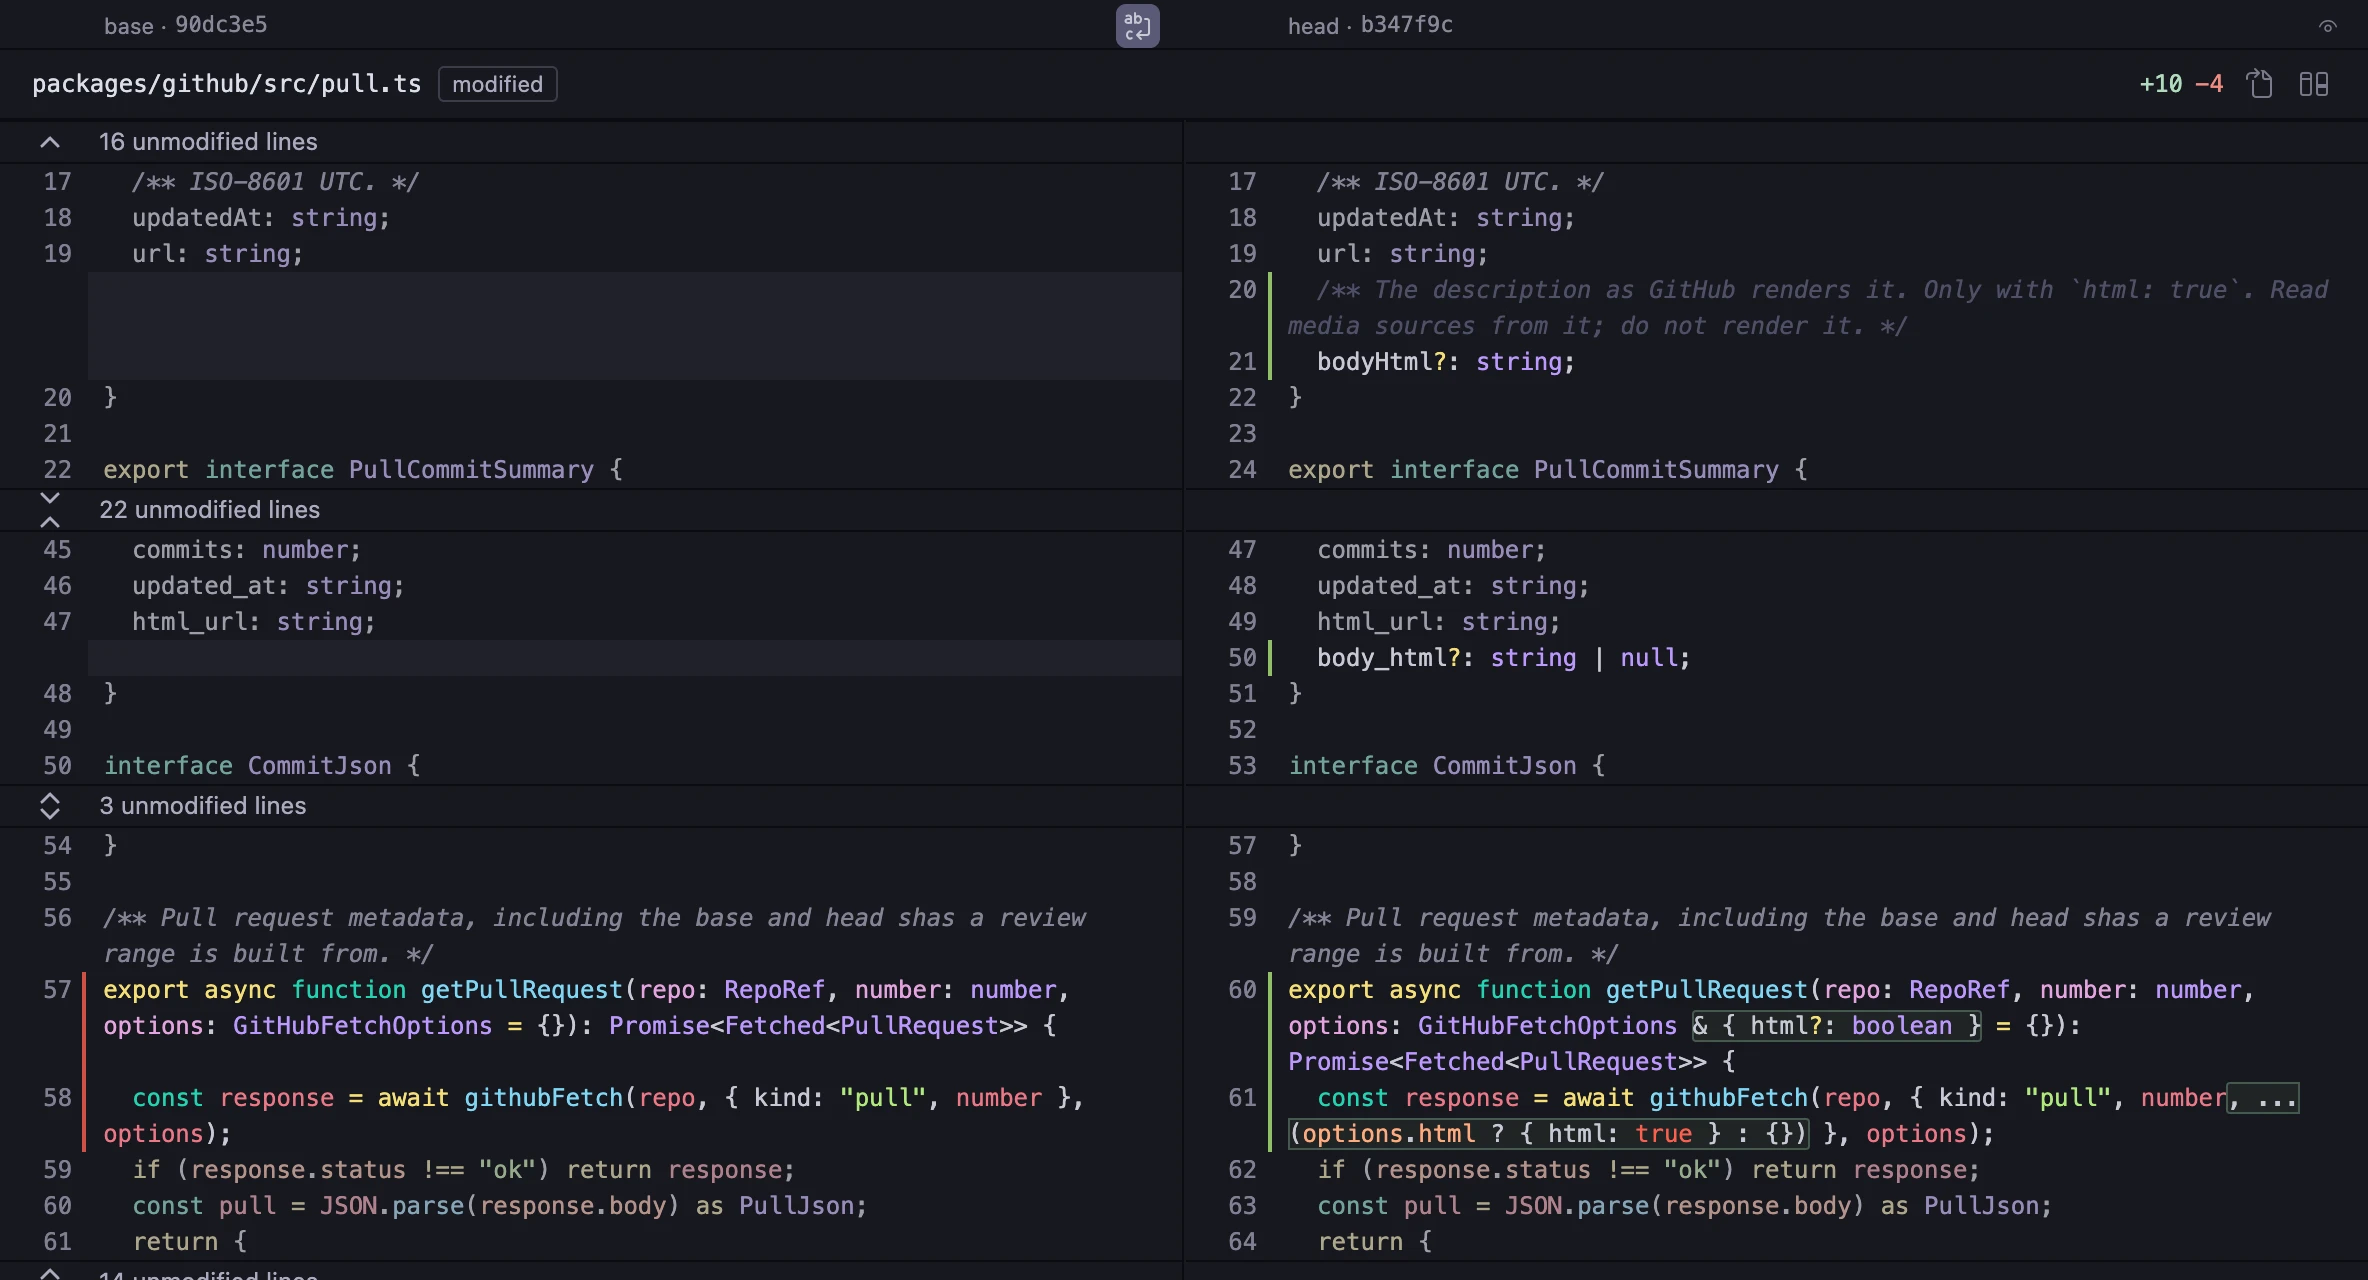2368x1280 pixels.
Task: Click base line 22 'export interface PullCommitSummary {'
Action: (x=363, y=470)
